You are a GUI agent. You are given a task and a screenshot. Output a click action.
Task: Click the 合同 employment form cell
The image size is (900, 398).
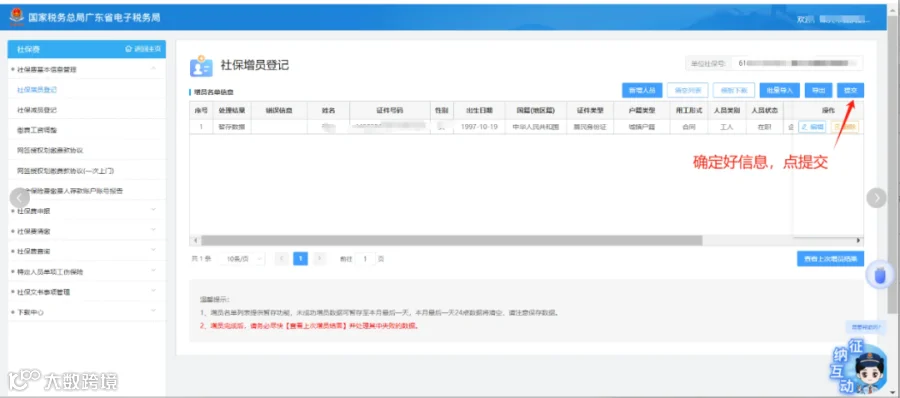click(689, 127)
